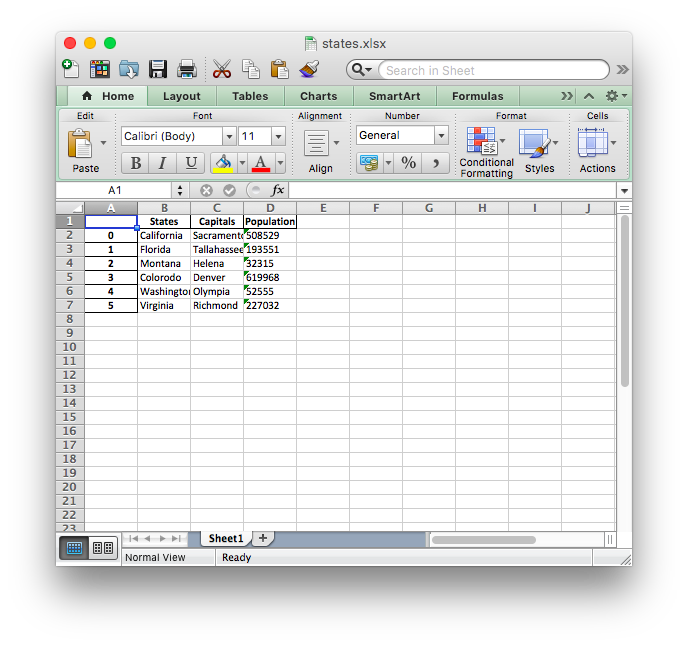This screenshot has width=688, height=646.
Task: Click the Format Painter brush icon
Action: click(x=309, y=69)
